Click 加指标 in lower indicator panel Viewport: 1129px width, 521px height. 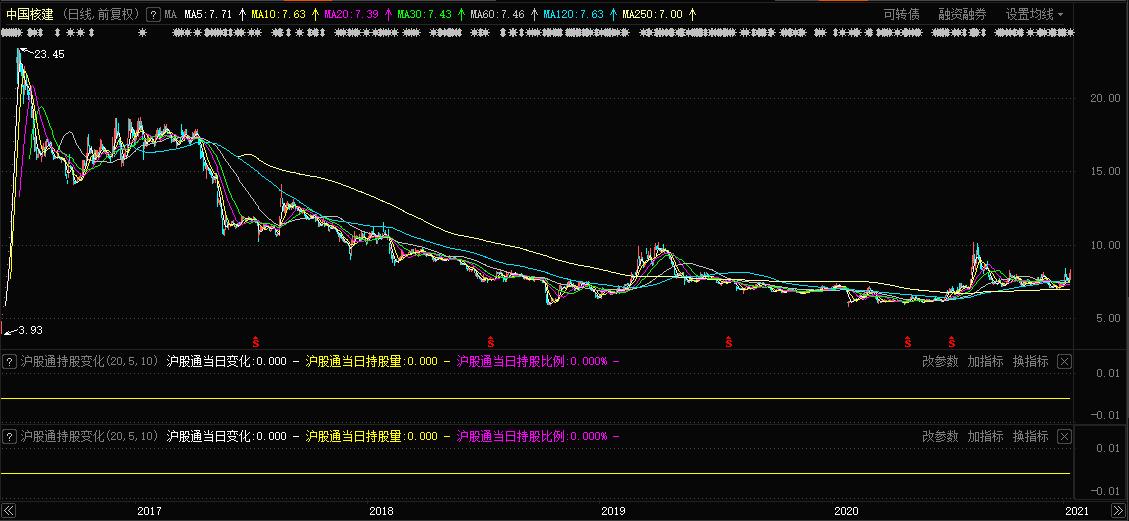[985, 436]
